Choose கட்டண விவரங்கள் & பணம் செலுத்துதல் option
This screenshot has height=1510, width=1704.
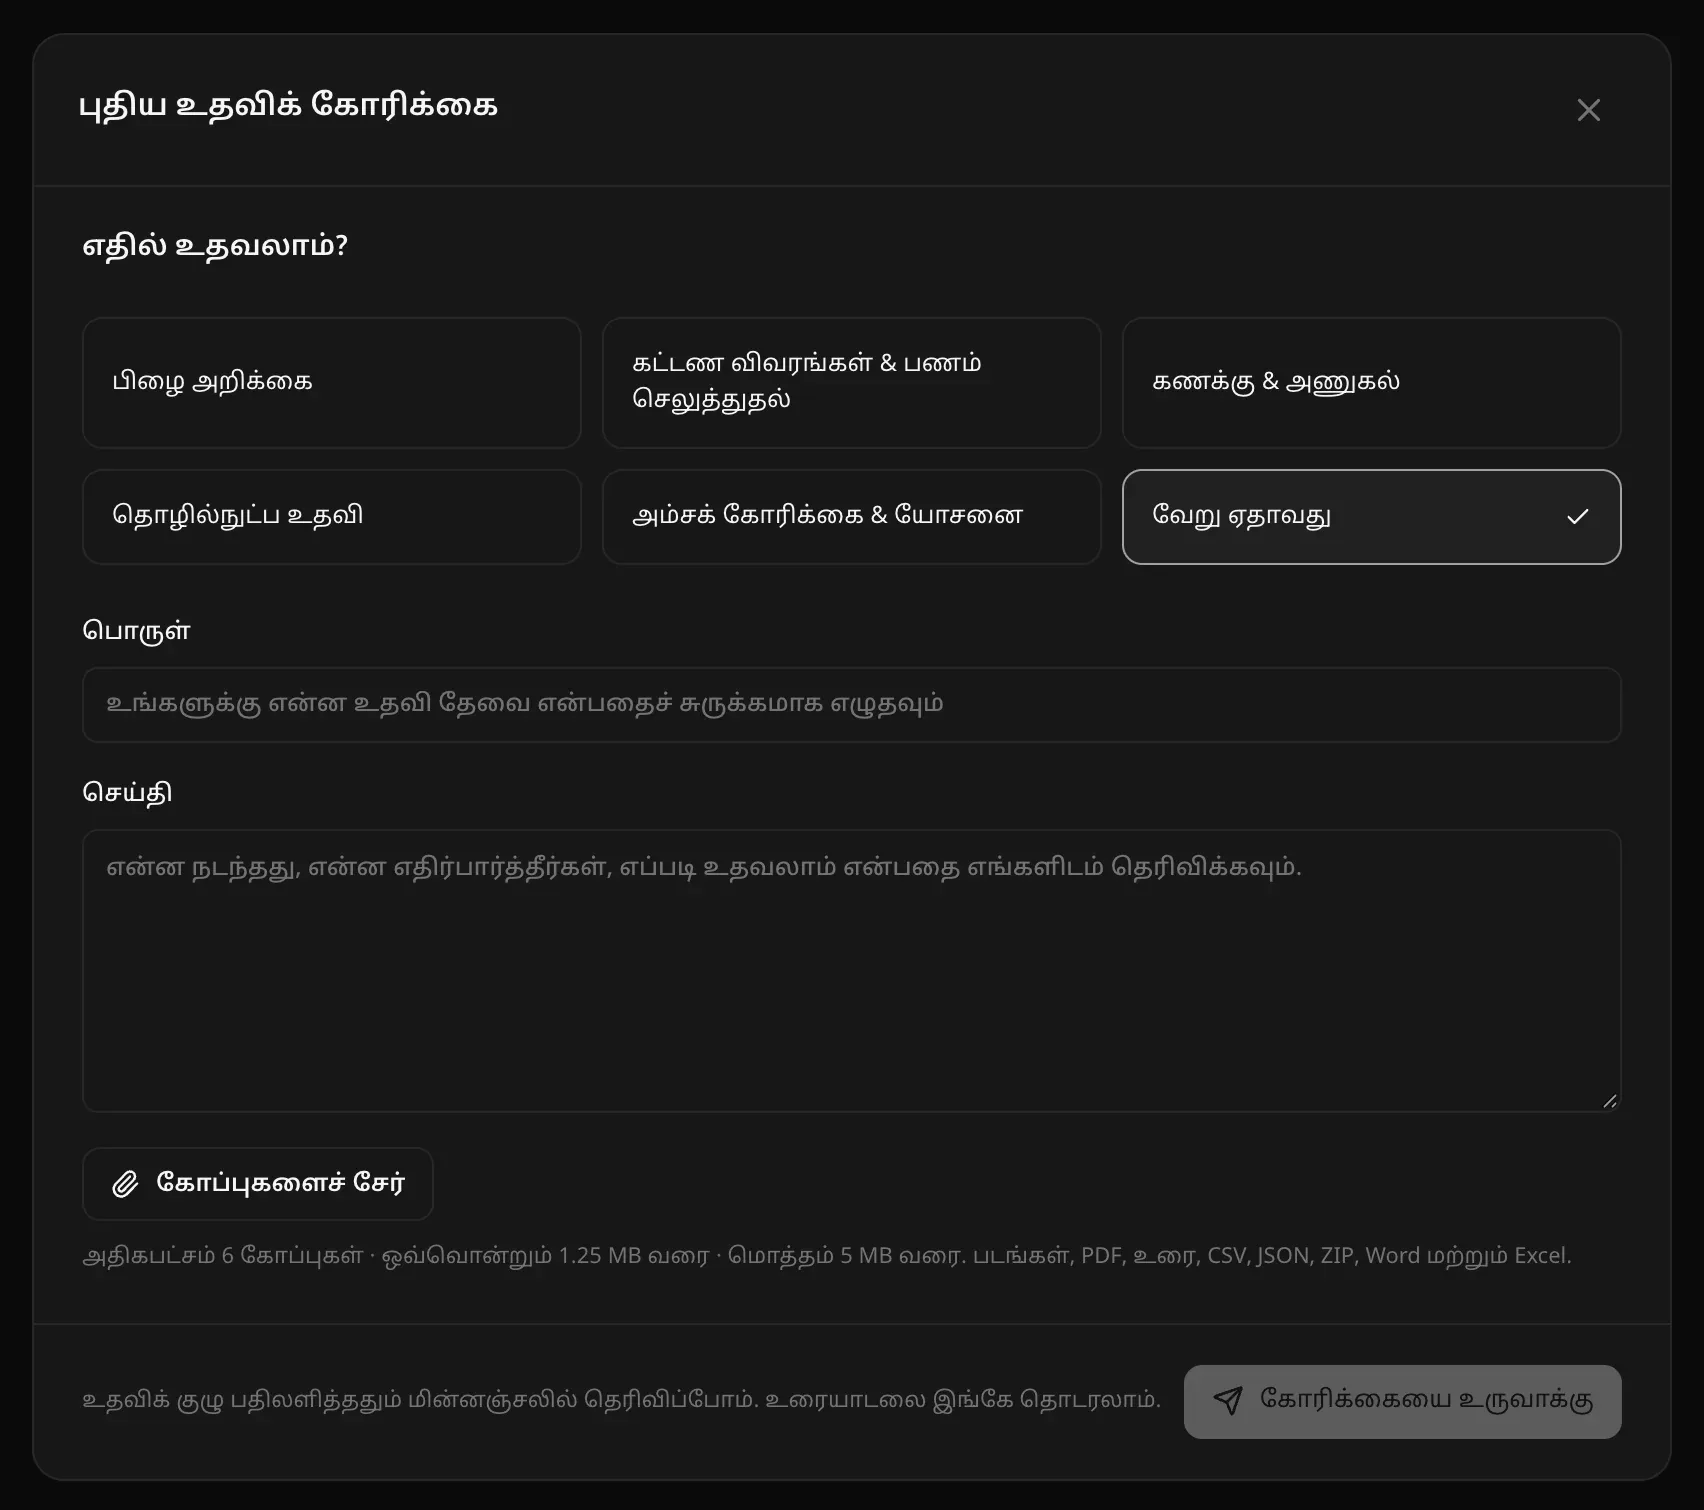852,383
